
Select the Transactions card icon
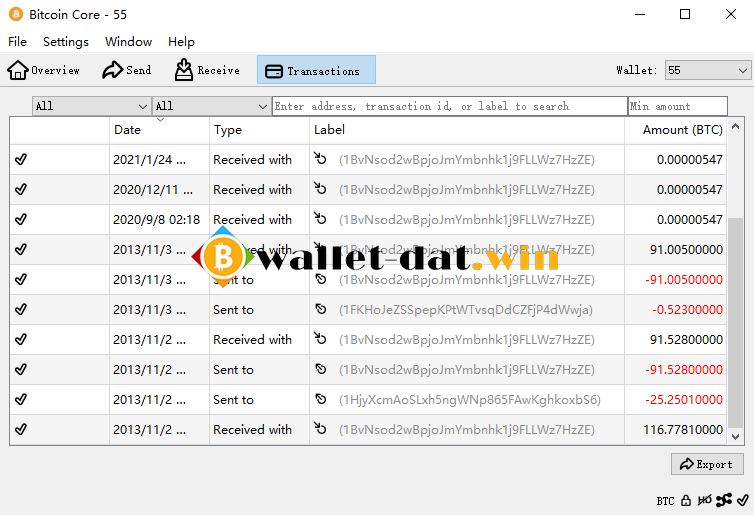(x=274, y=71)
